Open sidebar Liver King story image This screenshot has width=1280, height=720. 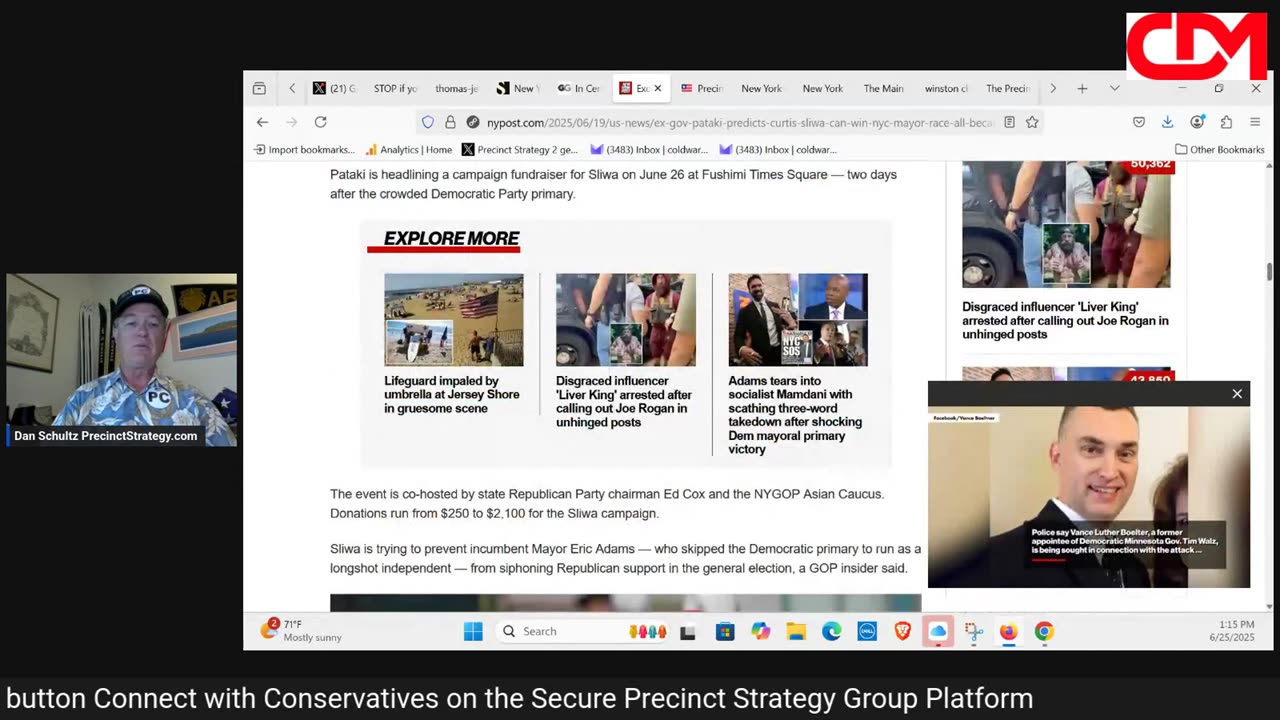1066,224
